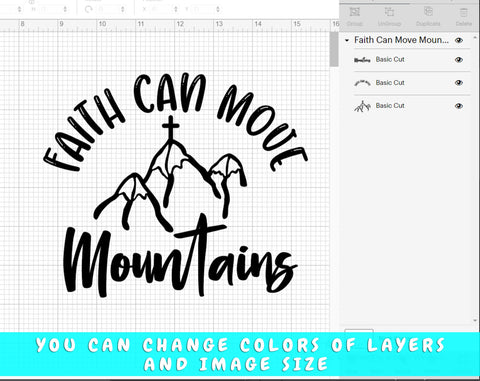Select the Mountains script layer thumbnail

tap(362, 60)
